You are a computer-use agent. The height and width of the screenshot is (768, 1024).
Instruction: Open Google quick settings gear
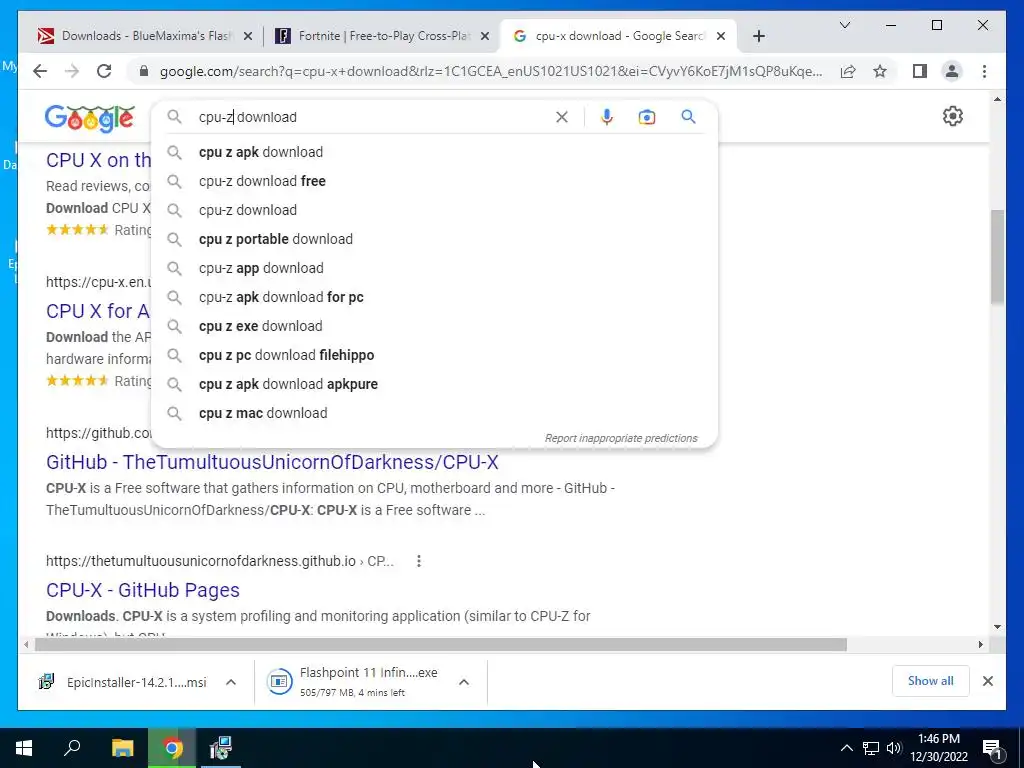(953, 116)
